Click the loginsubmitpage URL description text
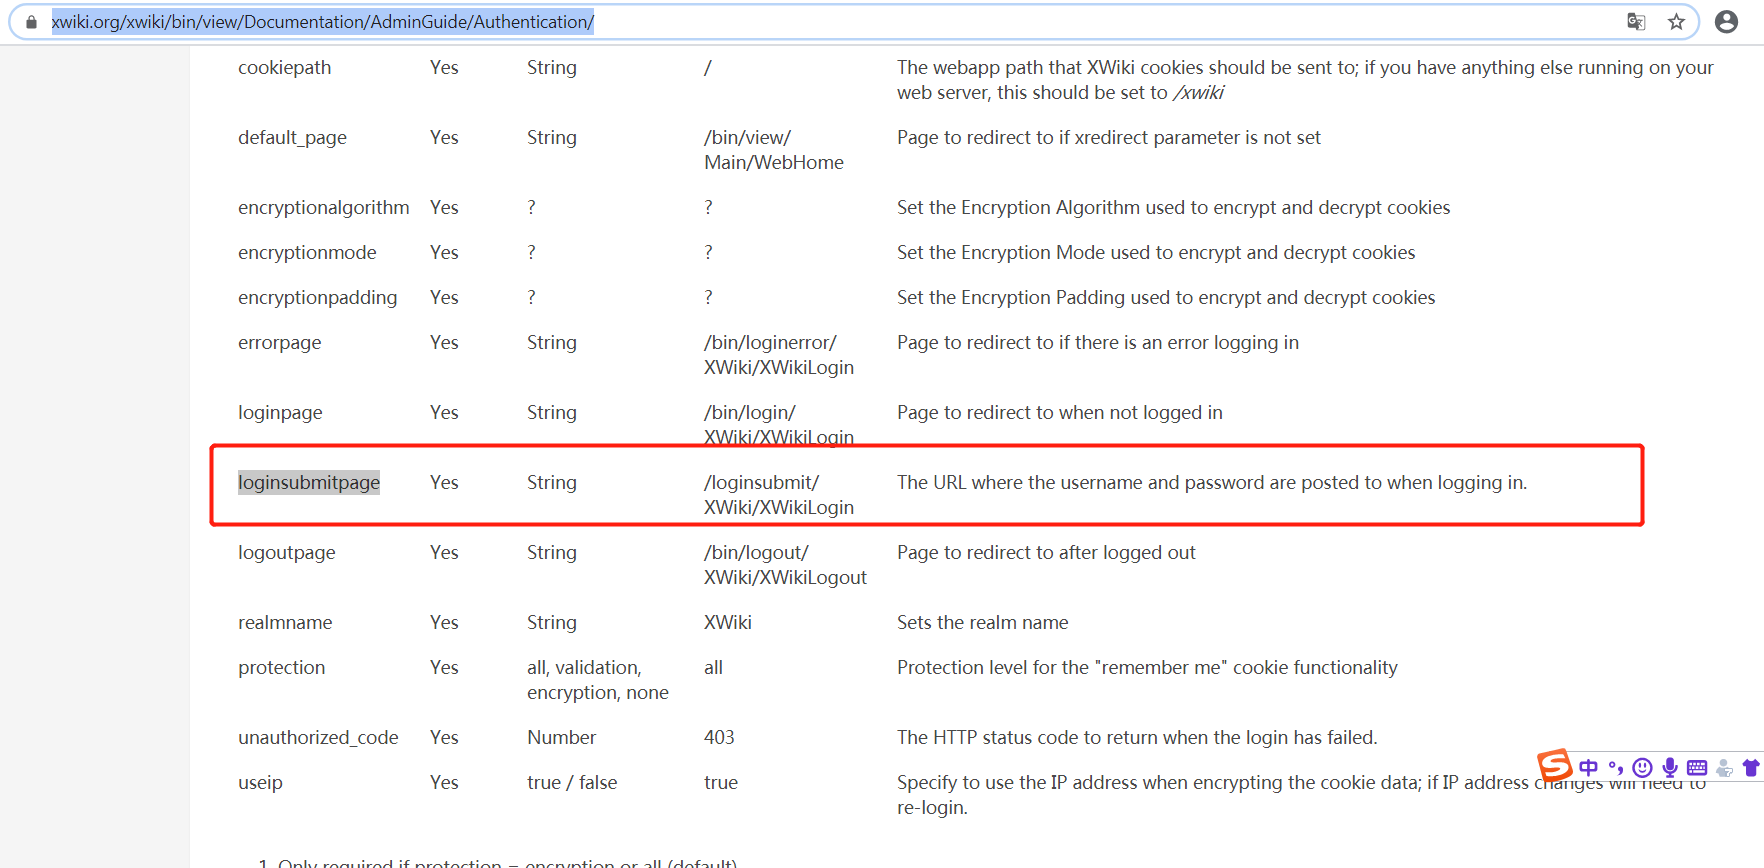 pos(1211,482)
